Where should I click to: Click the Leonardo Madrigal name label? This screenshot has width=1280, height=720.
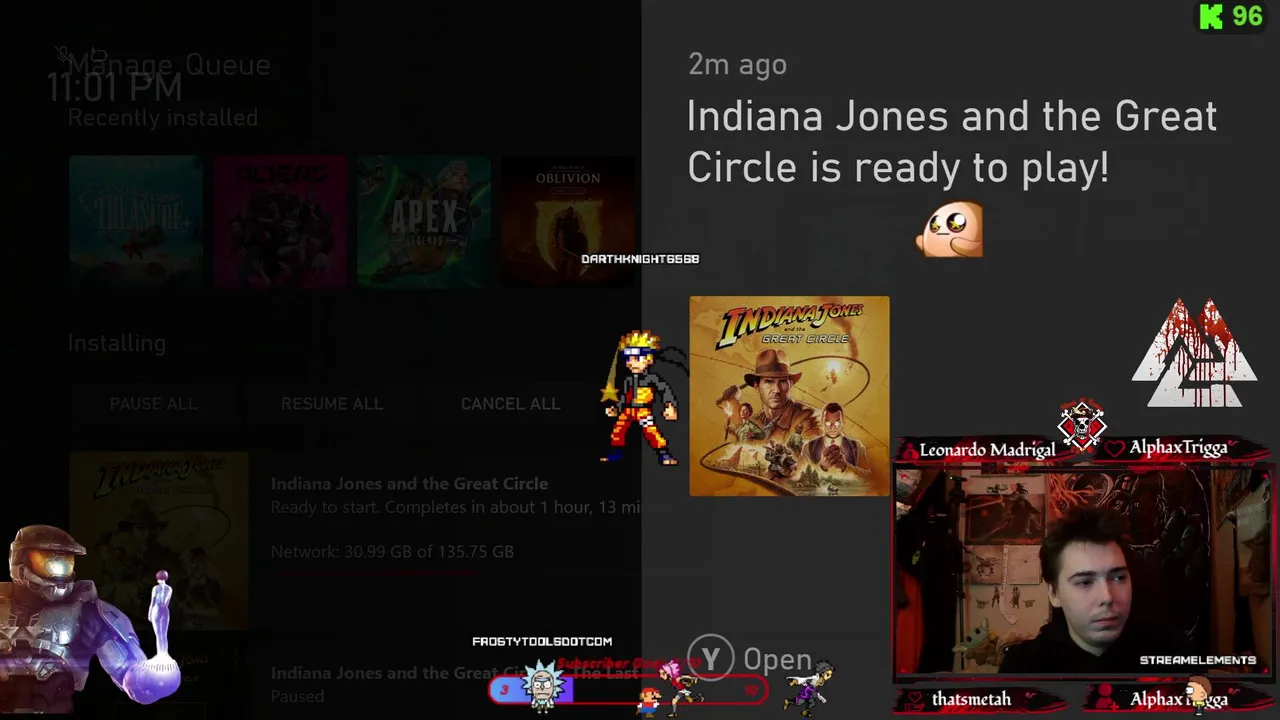(x=987, y=450)
